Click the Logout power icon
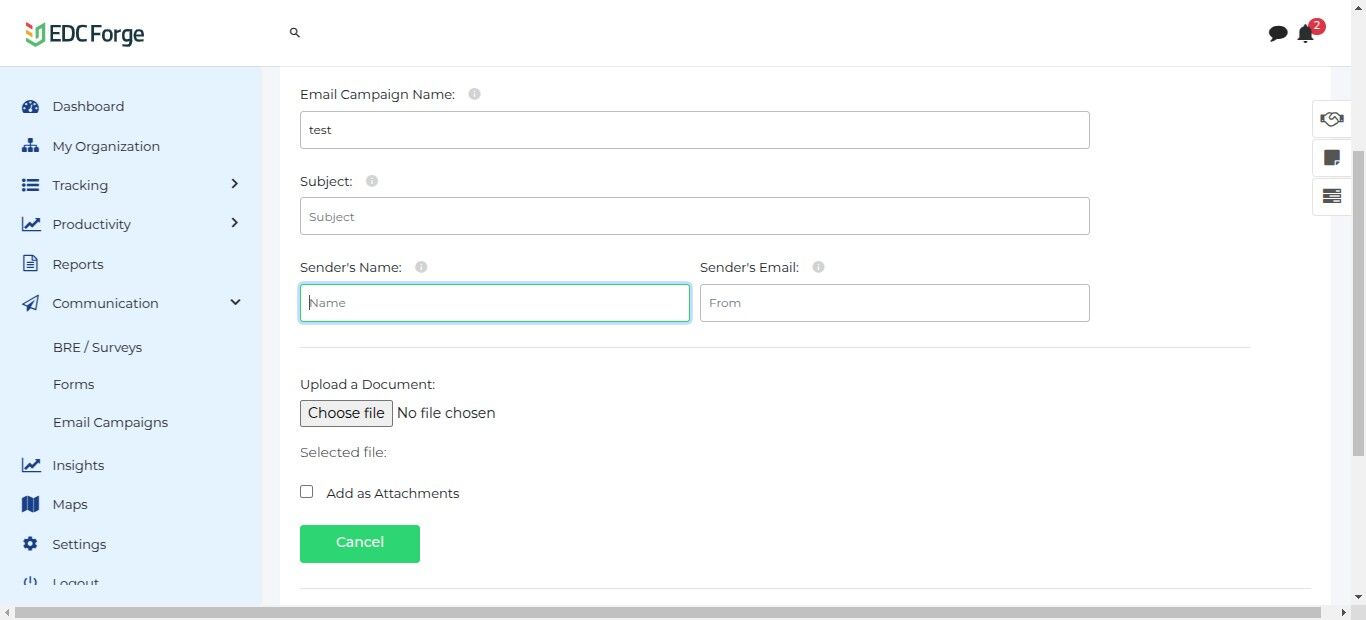 pyautogui.click(x=30, y=583)
